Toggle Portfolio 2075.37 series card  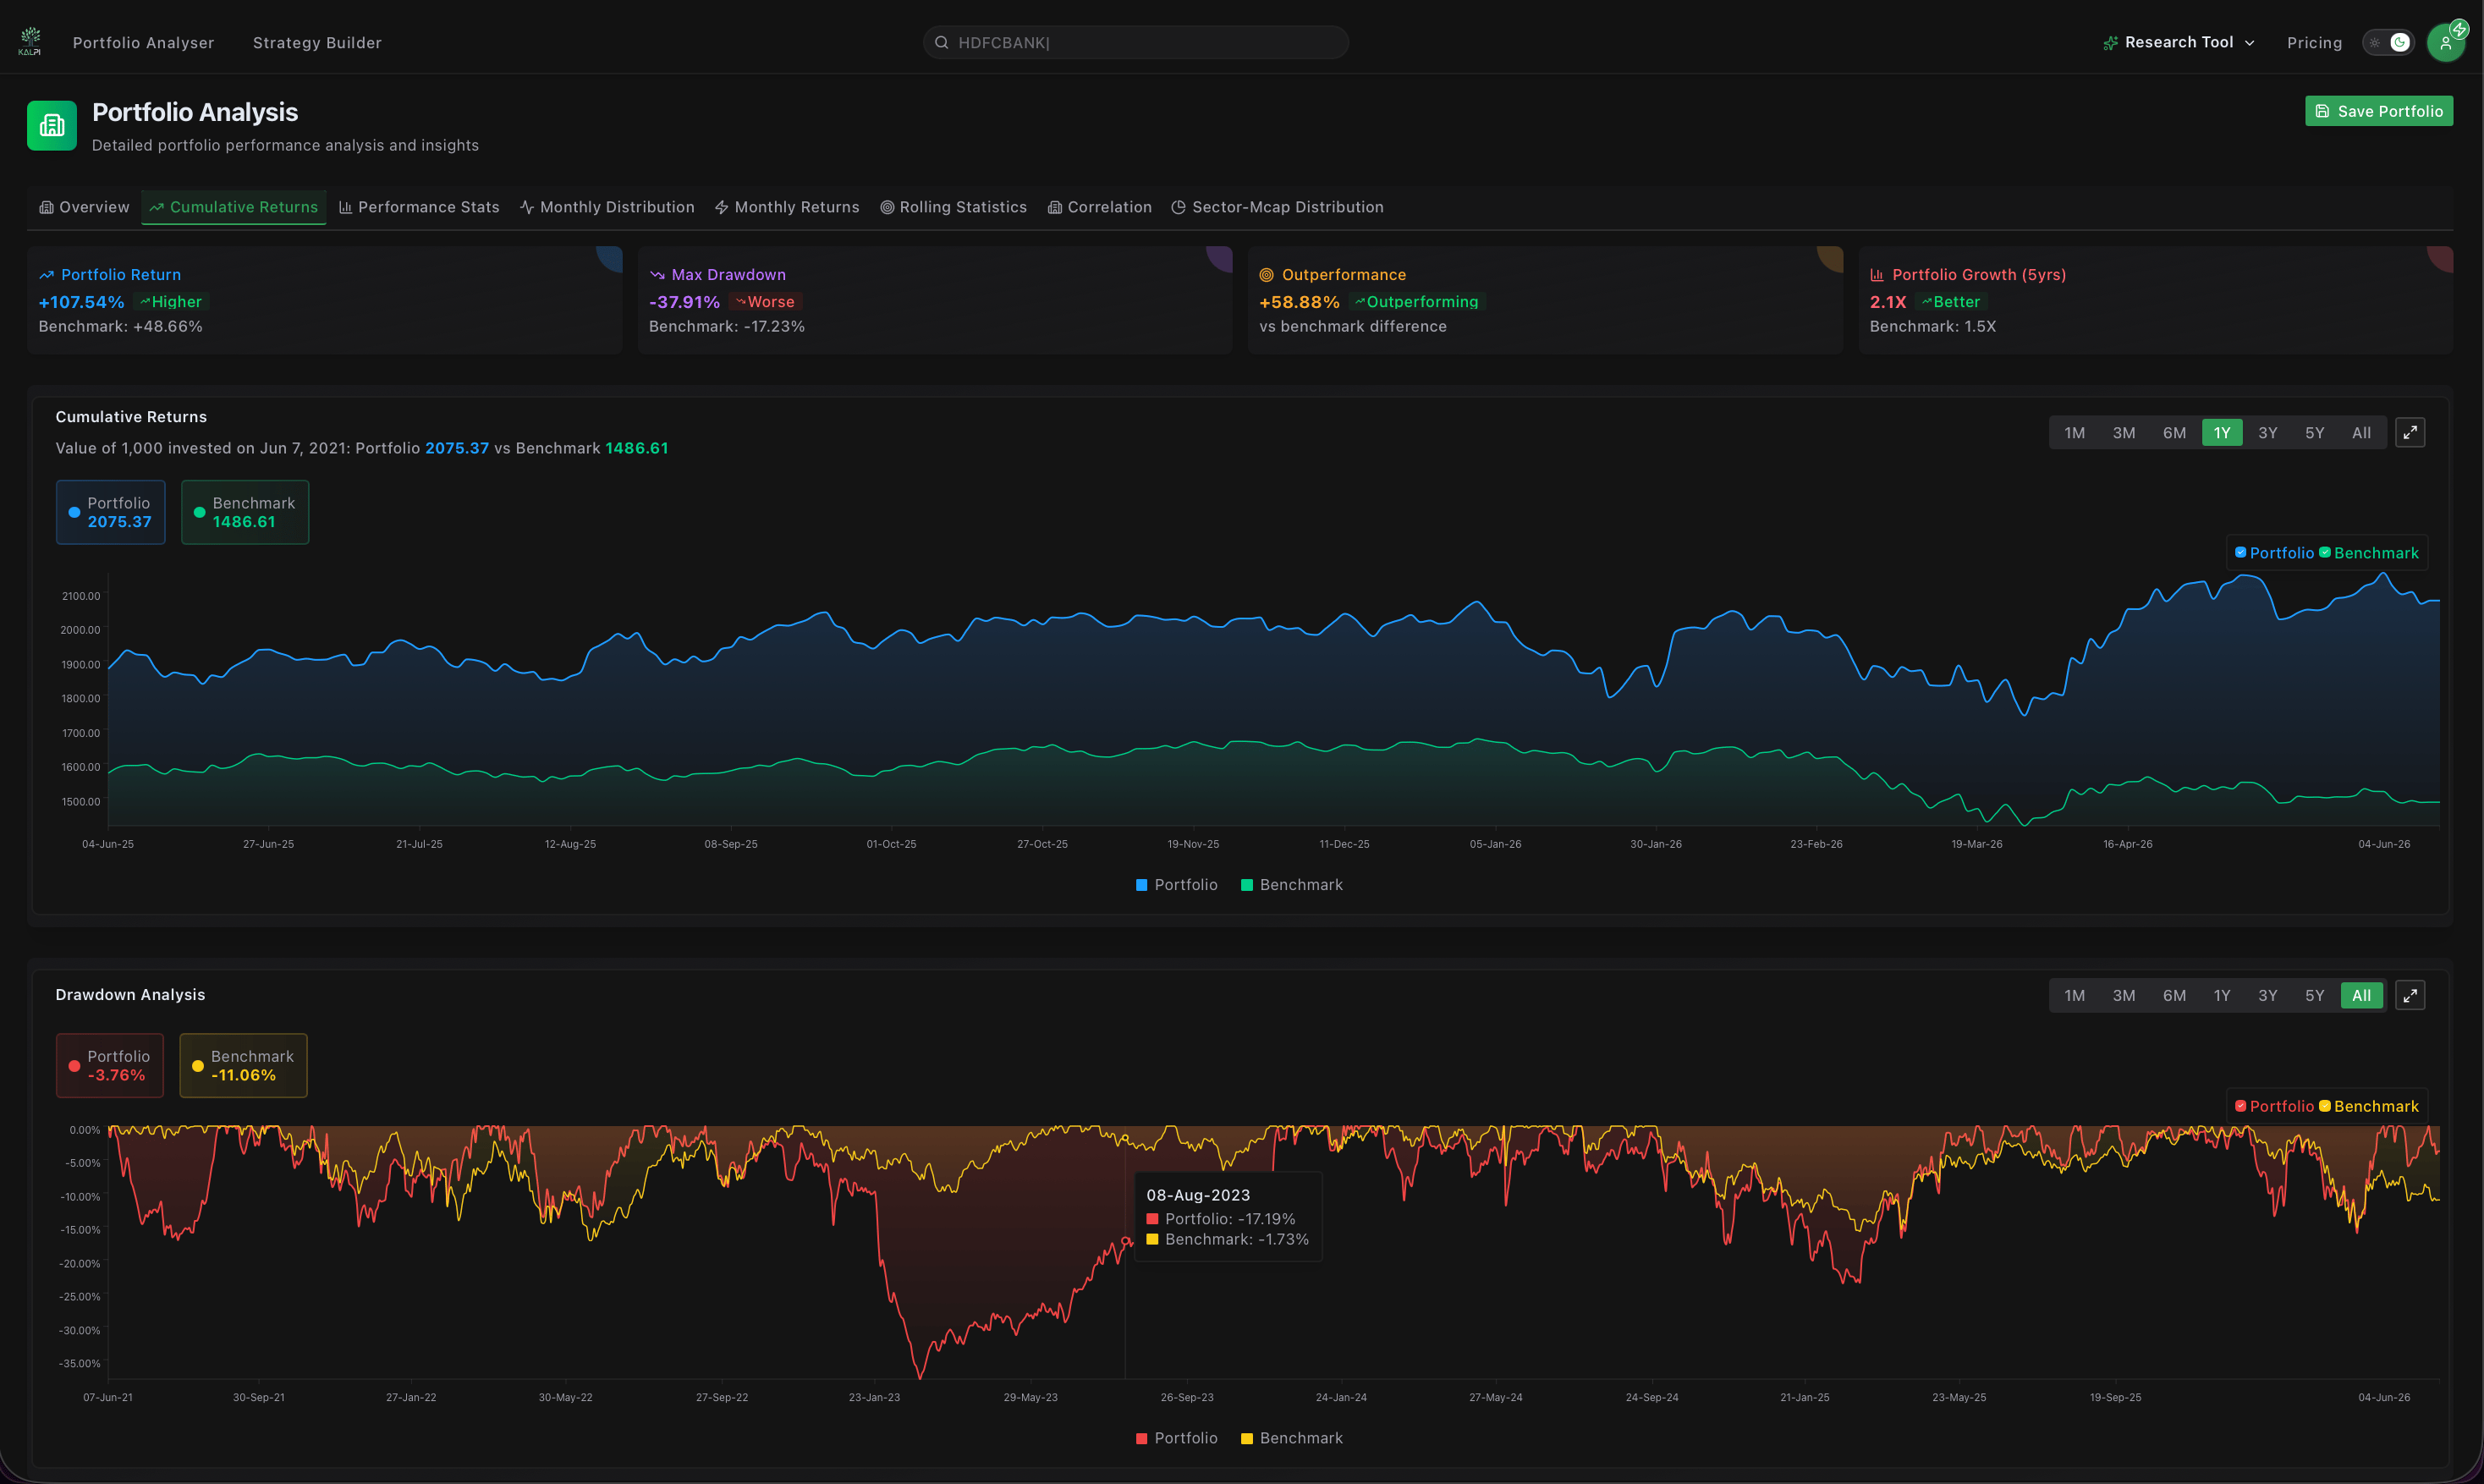110,512
